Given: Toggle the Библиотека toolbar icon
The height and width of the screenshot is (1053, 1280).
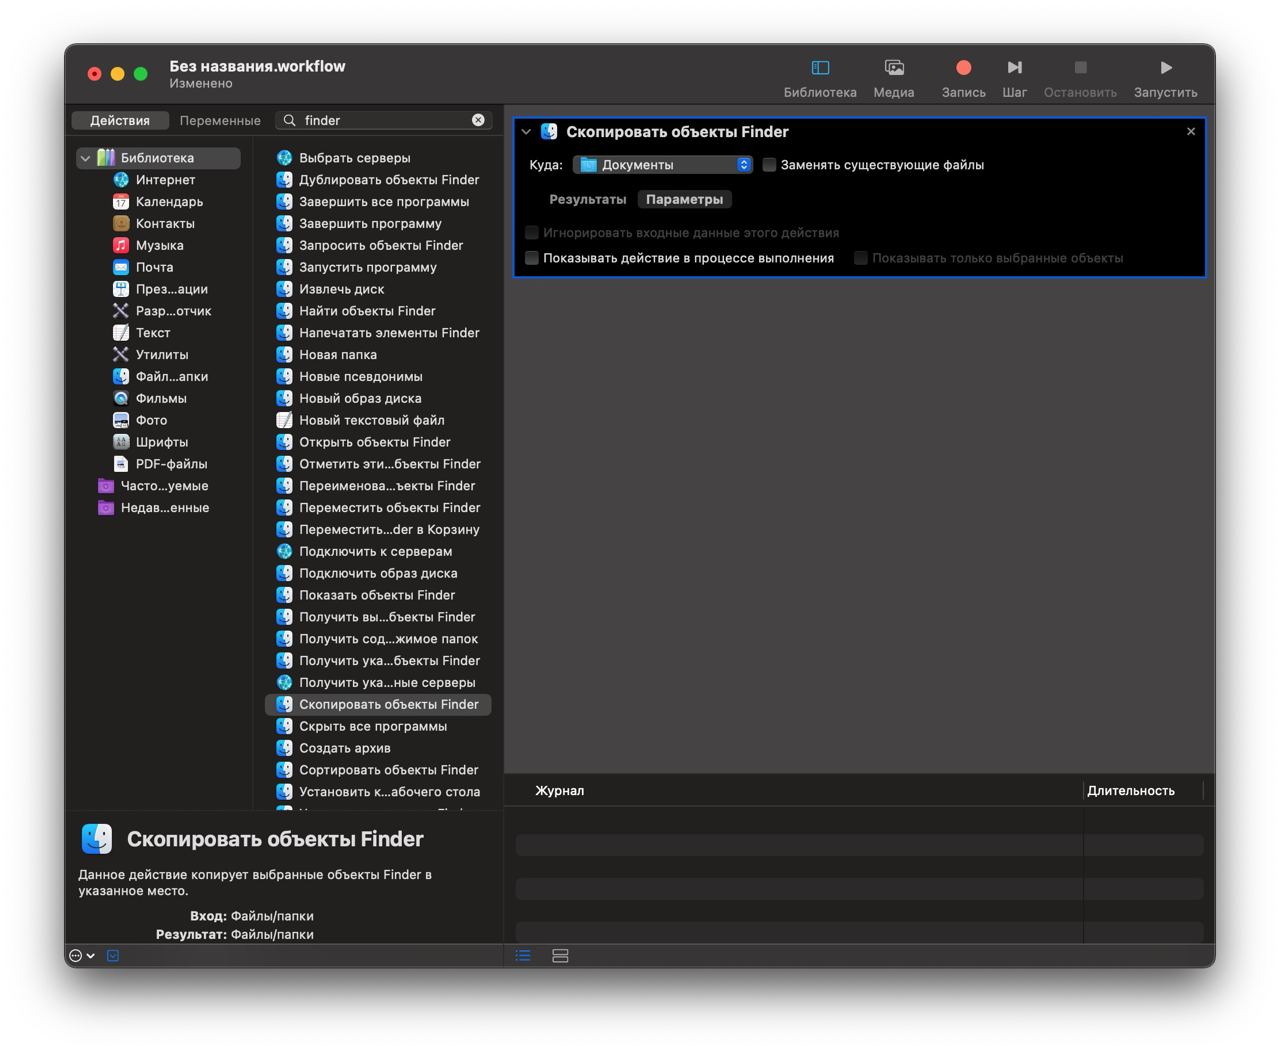Looking at the screenshot, I should click(x=820, y=68).
